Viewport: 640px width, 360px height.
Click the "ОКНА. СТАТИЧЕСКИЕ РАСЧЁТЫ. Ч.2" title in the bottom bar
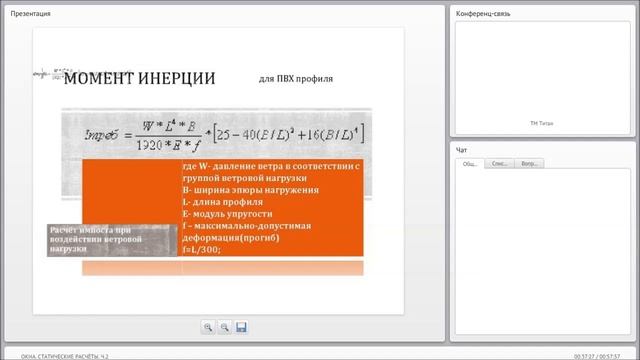[64, 356]
